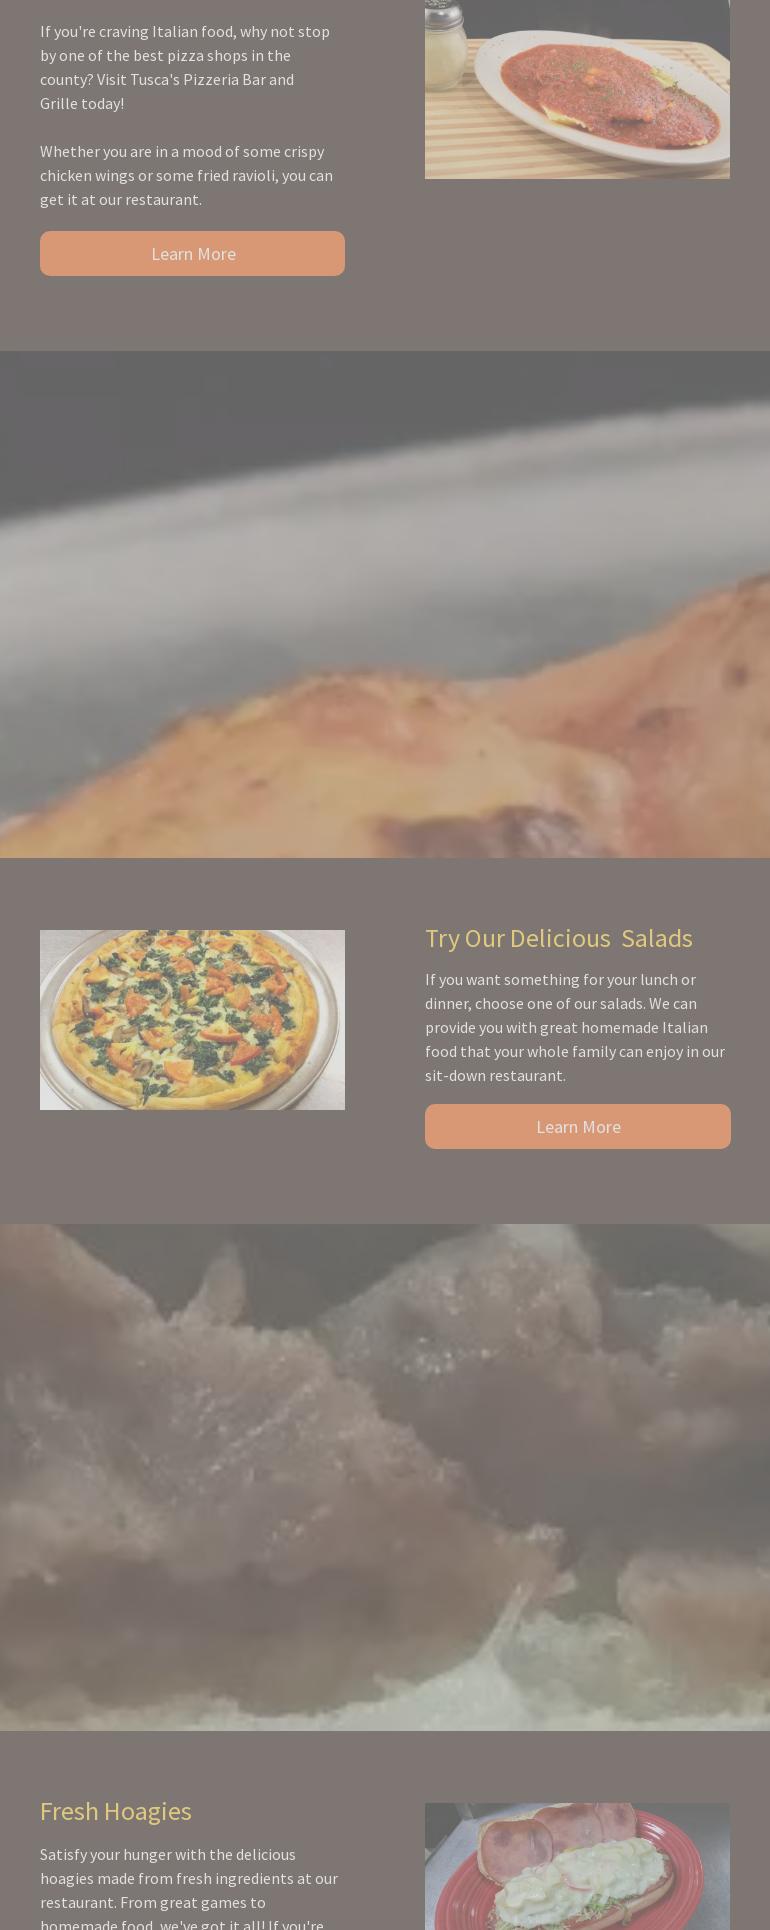Click the sit-down restaurant text
Screen dimensions: 770x1930
pos(494,1075)
